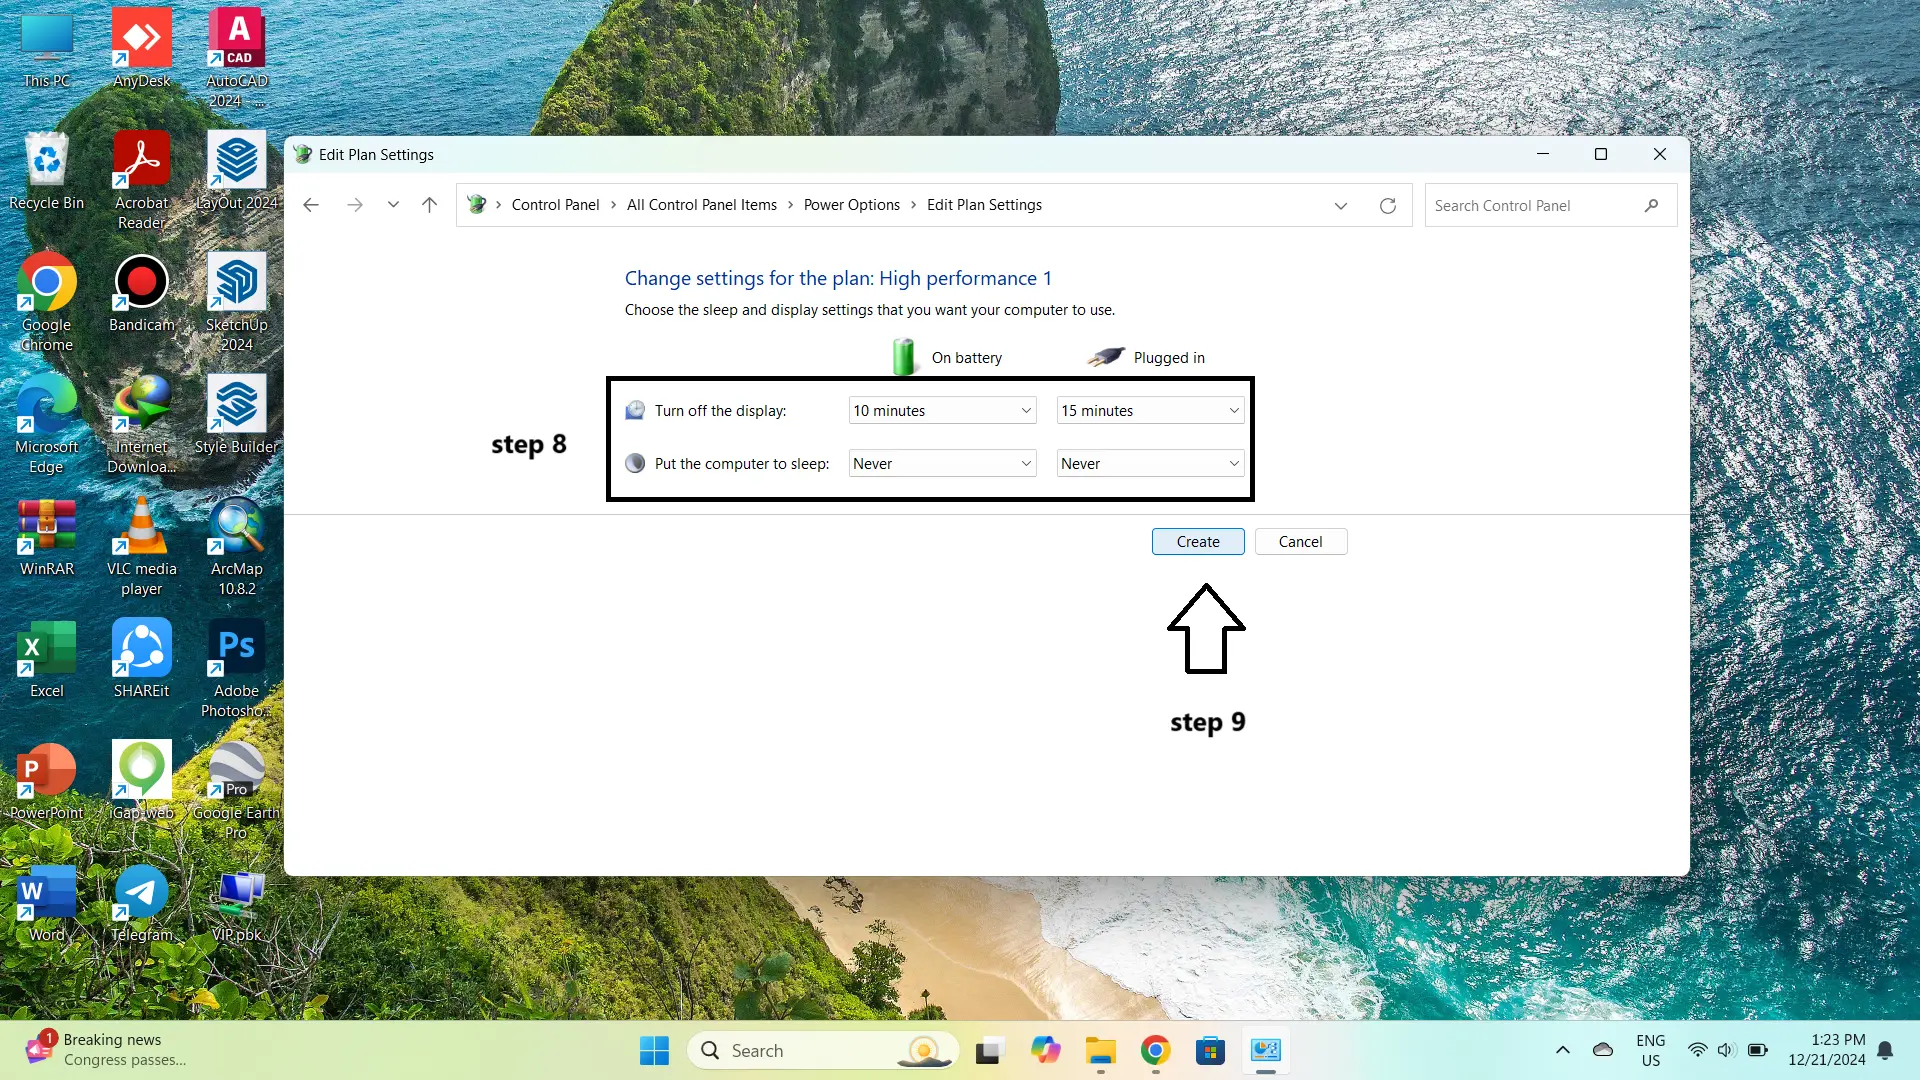This screenshot has height=1080, width=1920.
Task: Click the Create button
Action: click(1197, 542)
